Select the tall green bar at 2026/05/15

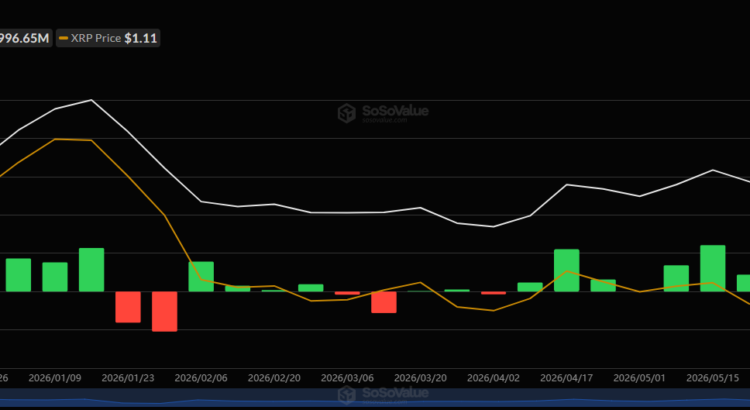(713, 268)
